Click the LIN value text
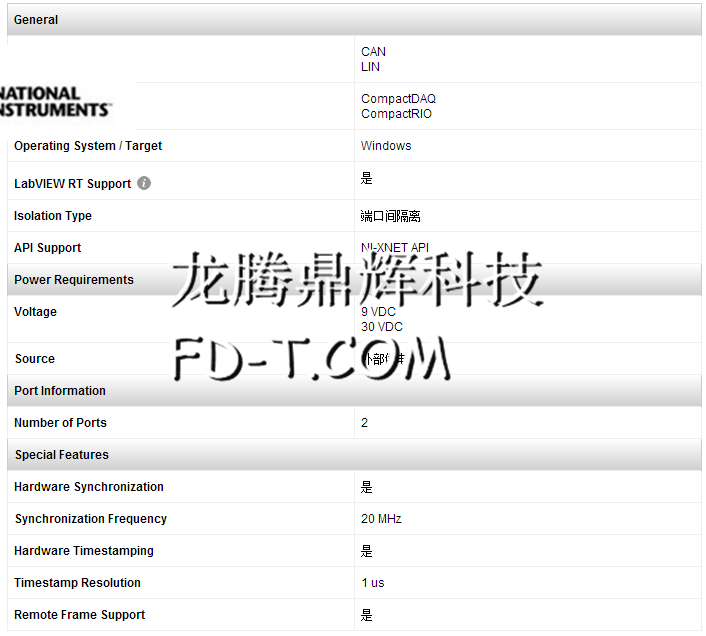Image resolution: width=706 pixels, height=636 pixels. (370, 67)
